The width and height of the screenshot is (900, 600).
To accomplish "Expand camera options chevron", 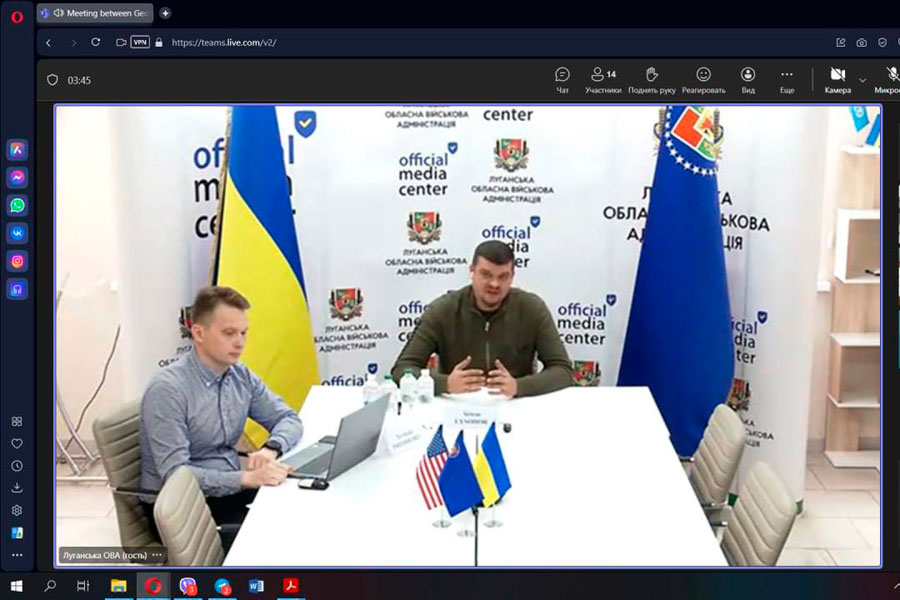I will 862,80.
